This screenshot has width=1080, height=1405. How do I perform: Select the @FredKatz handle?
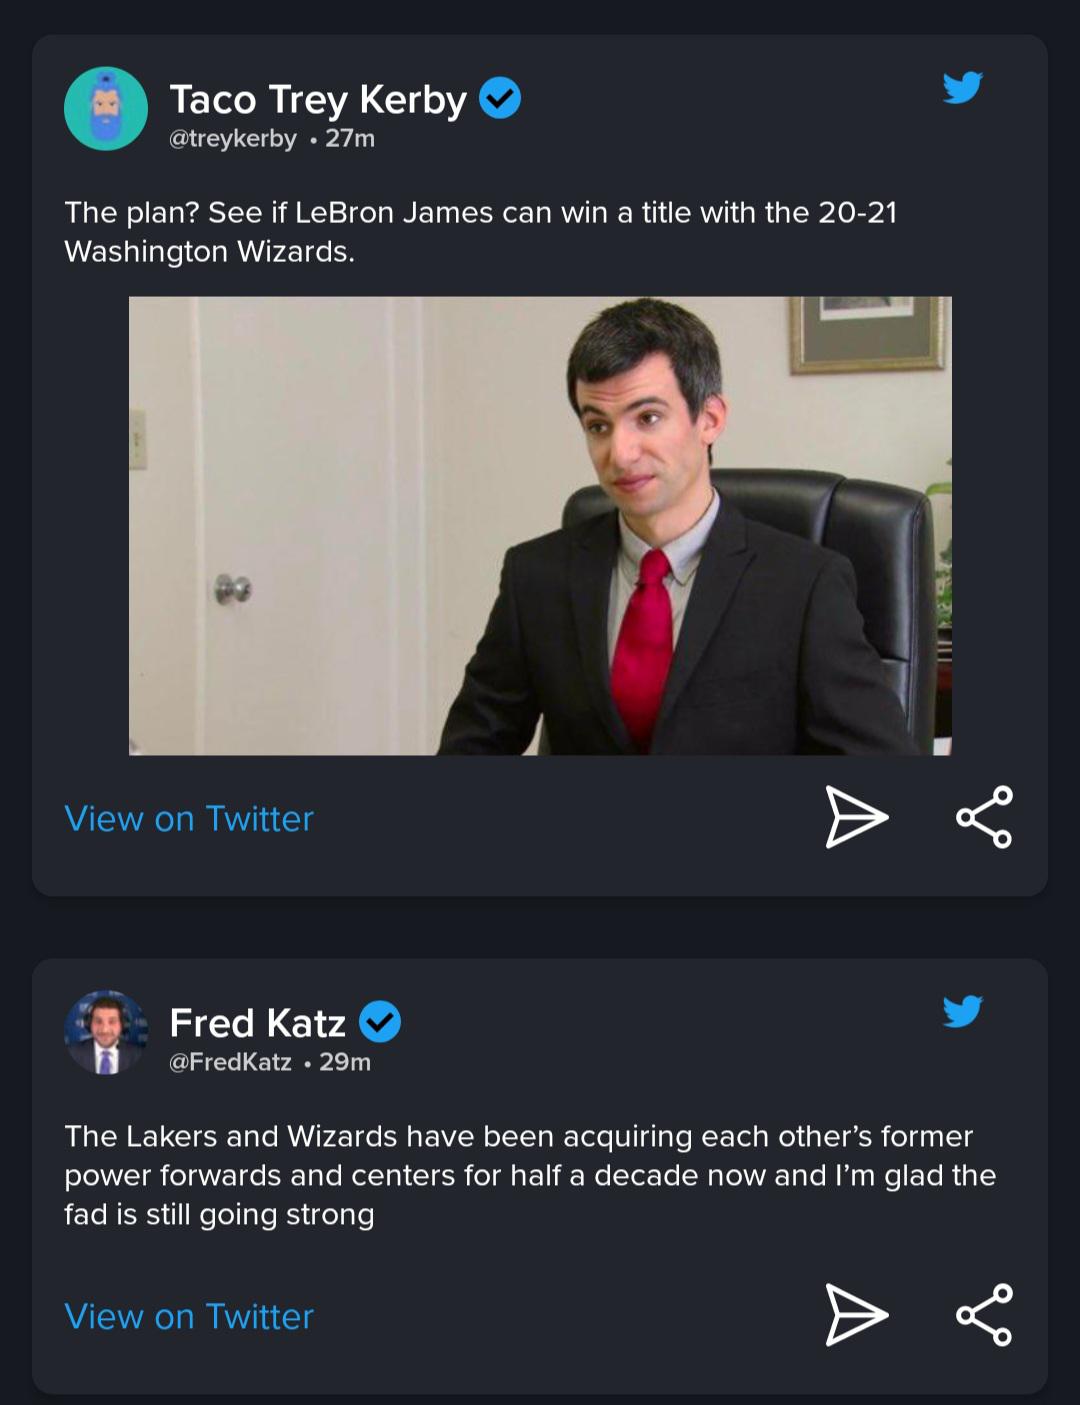click(x=230, y=1062)
